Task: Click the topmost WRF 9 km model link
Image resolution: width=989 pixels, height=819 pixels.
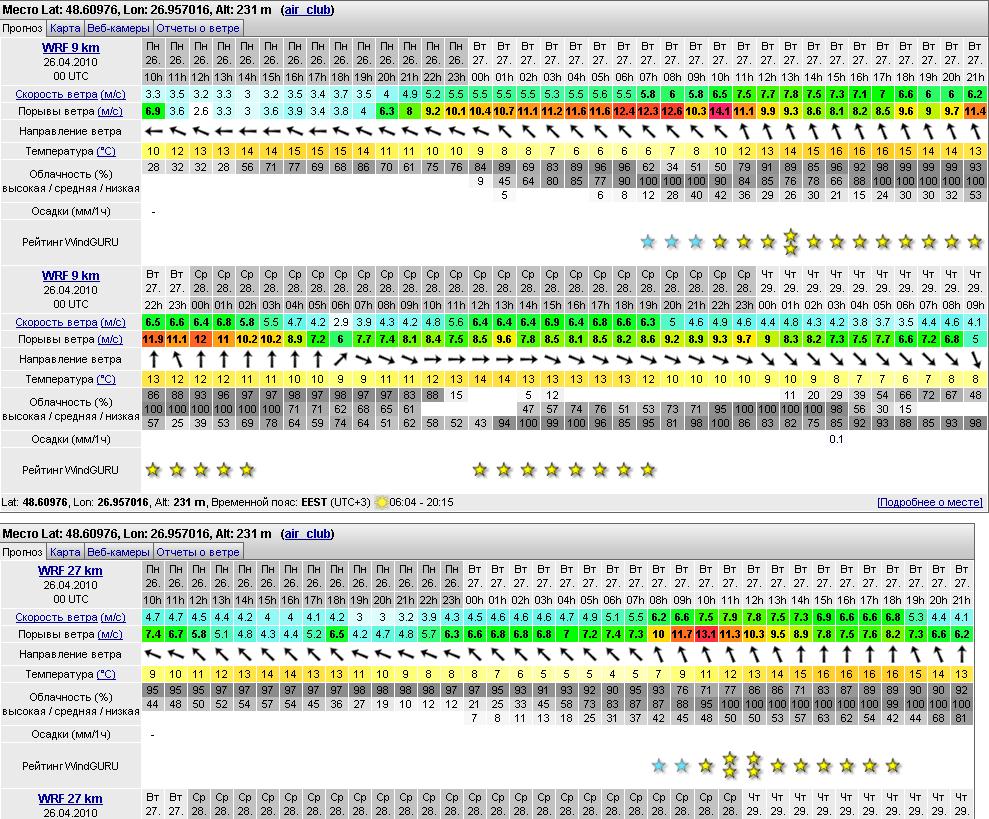Action: [x=70, y=47]
